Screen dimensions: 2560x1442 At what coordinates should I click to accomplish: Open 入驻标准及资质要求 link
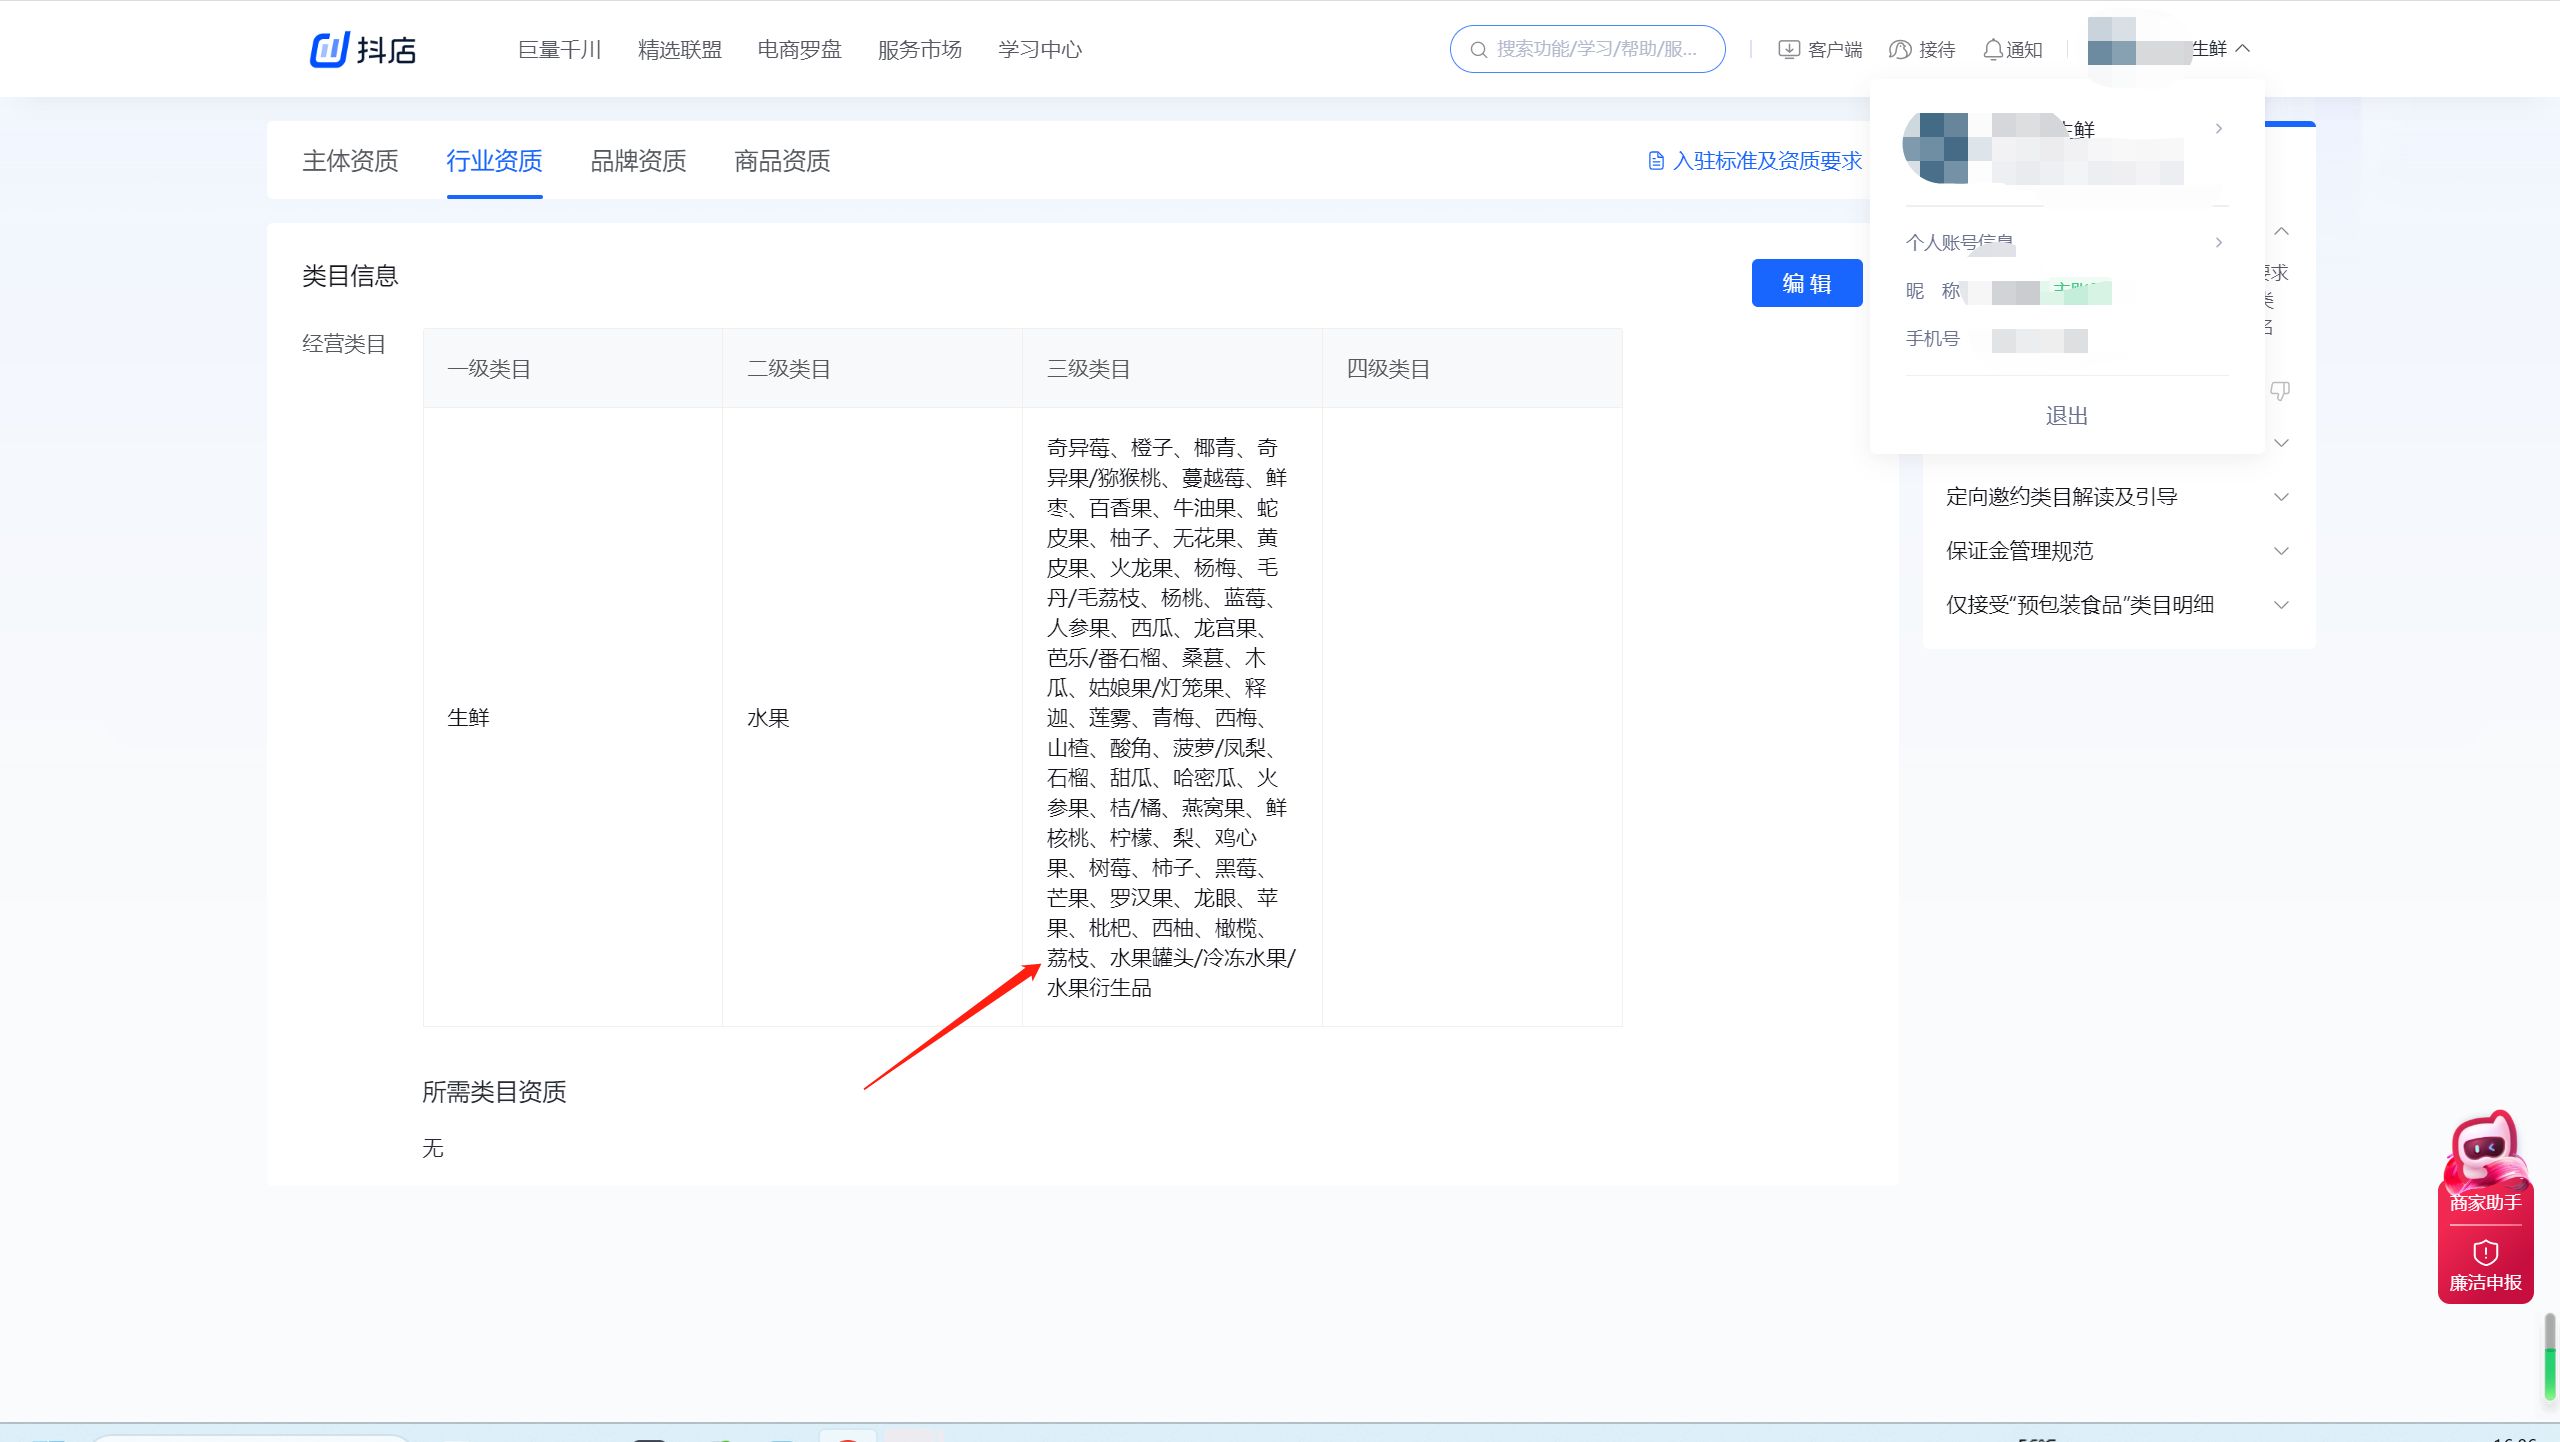(x=1767, y=161)
